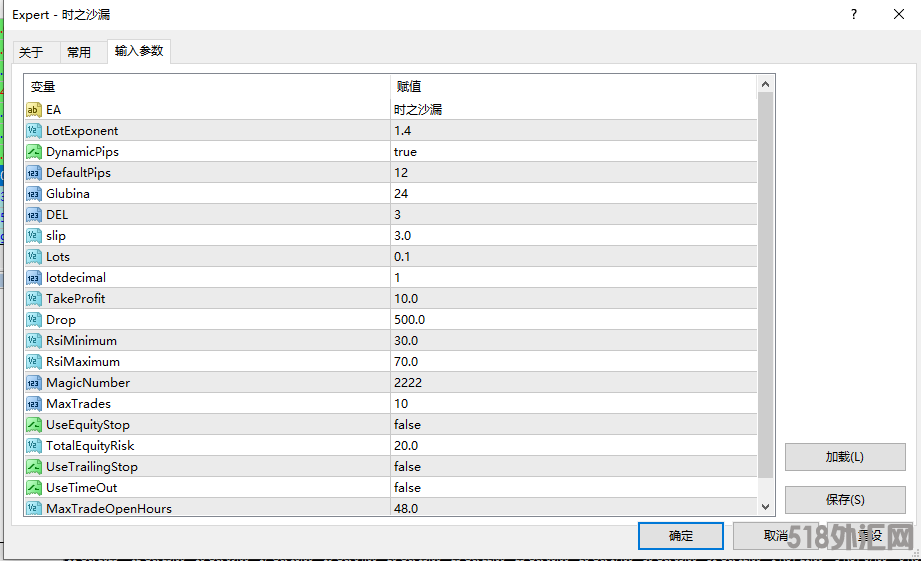Select the DynamicPips true value cell
Screen dimensions: 921x561
(405, 152)
